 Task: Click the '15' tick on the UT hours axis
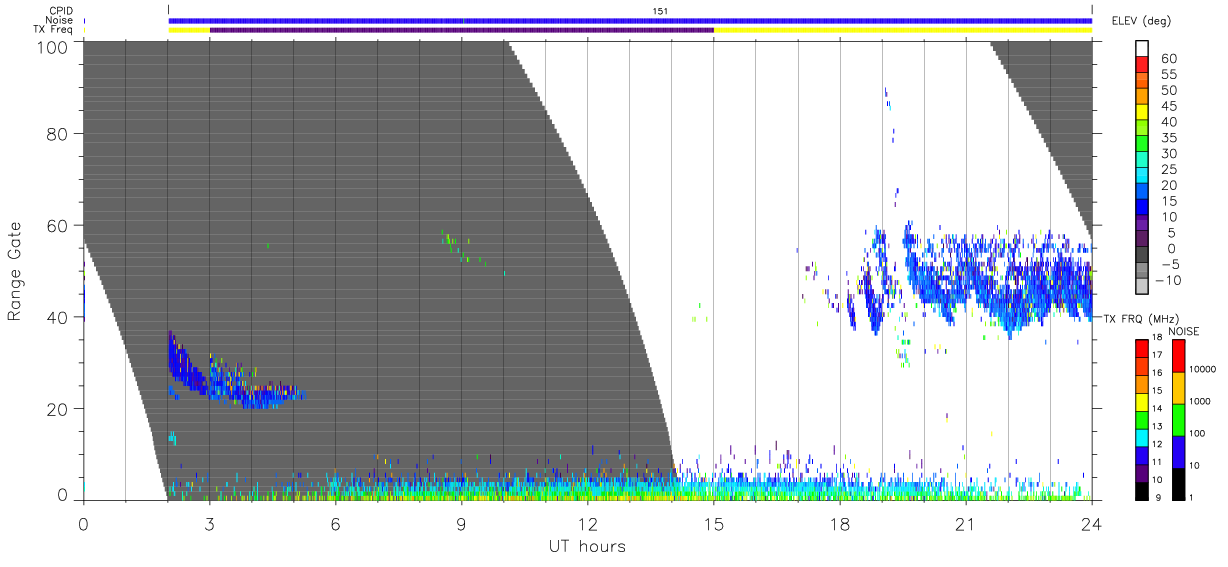coord(714,523)
